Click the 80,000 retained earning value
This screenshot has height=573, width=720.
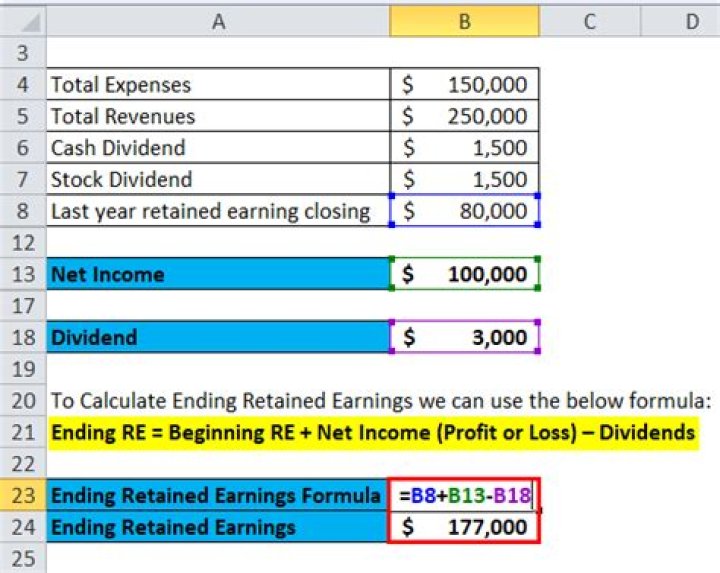click(464, 211)
